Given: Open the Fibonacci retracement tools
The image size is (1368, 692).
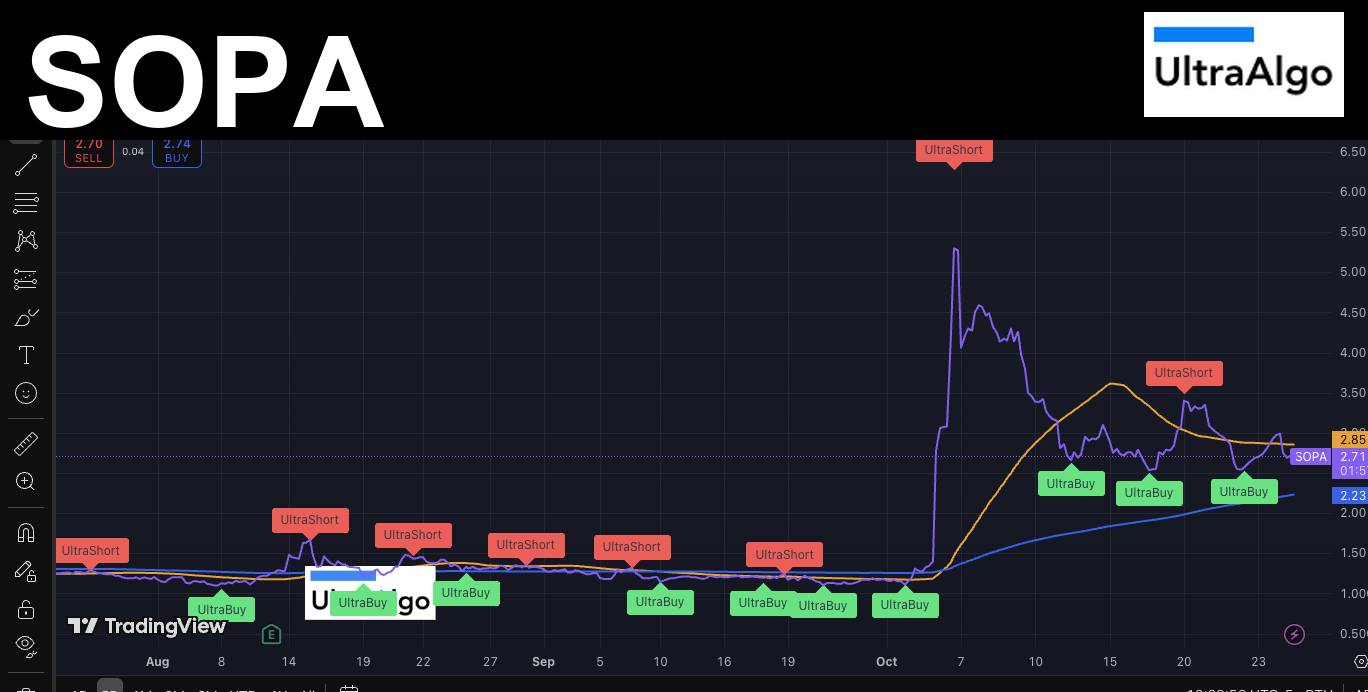Looking at the screenshot, I should tap(26, 203).
